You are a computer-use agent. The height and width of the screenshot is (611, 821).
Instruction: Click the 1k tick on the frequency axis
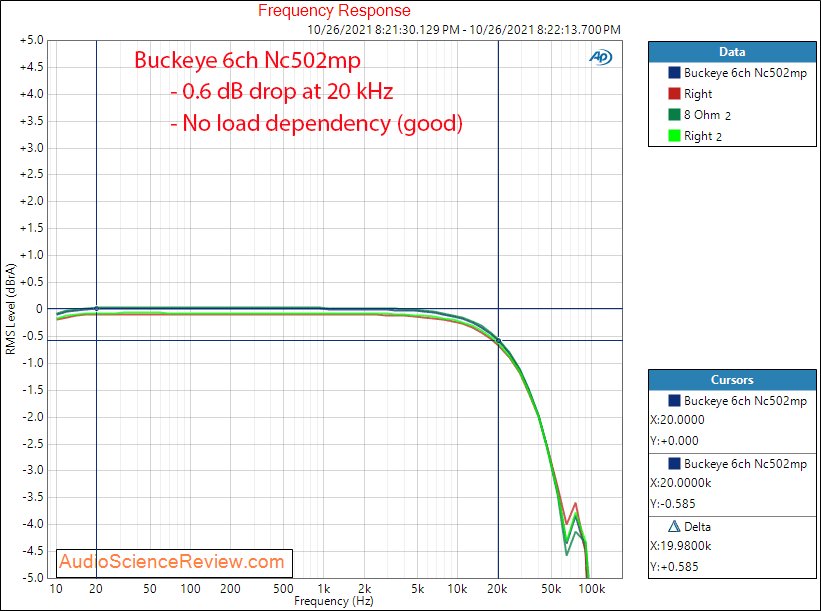324,589
